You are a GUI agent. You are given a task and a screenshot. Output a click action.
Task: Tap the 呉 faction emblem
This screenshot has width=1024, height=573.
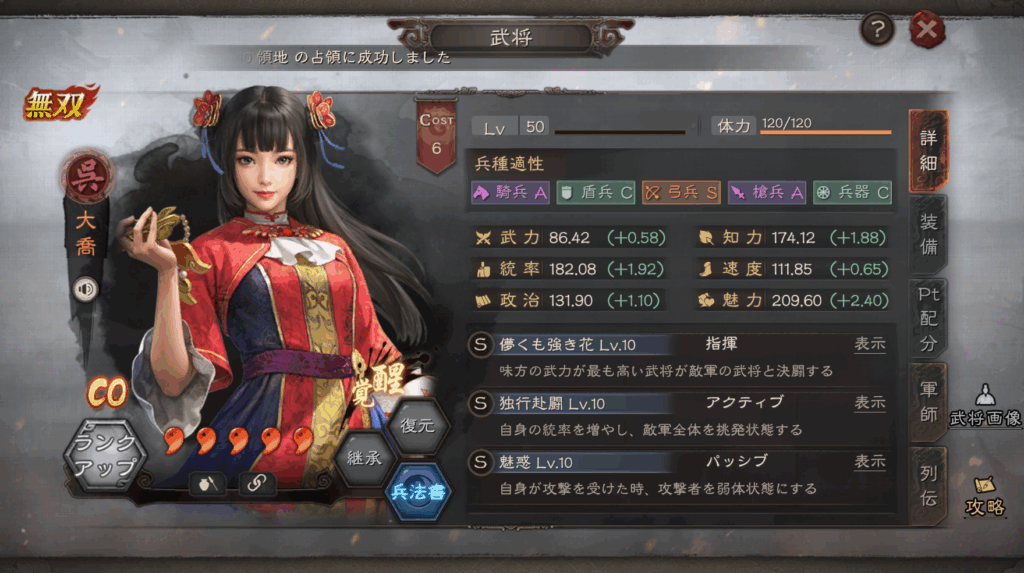[87, 176]
